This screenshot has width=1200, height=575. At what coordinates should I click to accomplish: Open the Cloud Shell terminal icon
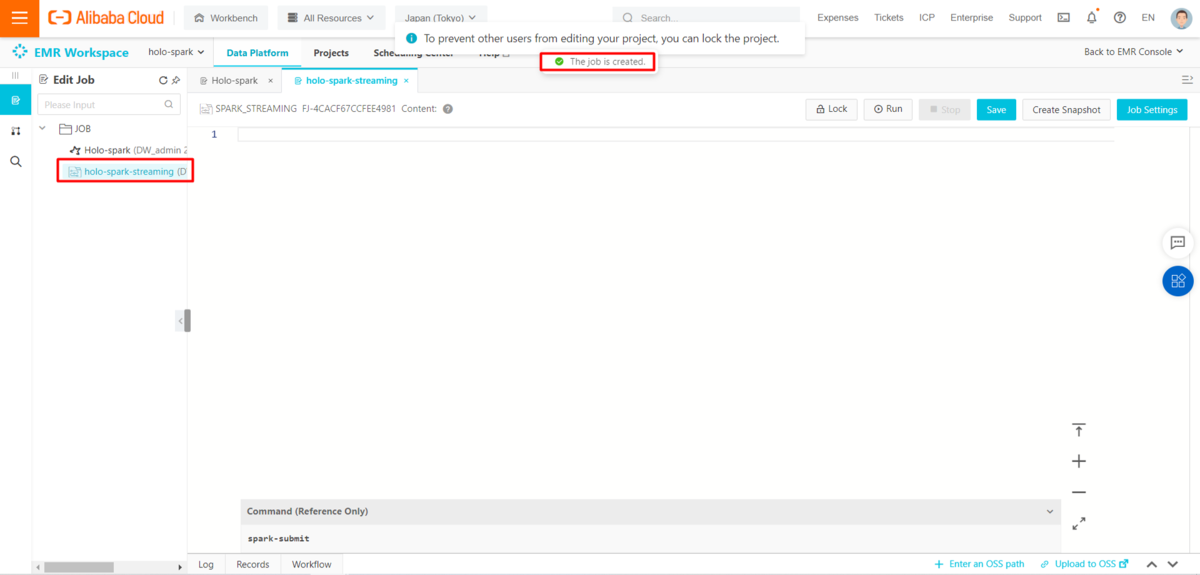pyautogui.click(x=1064, y=18)
